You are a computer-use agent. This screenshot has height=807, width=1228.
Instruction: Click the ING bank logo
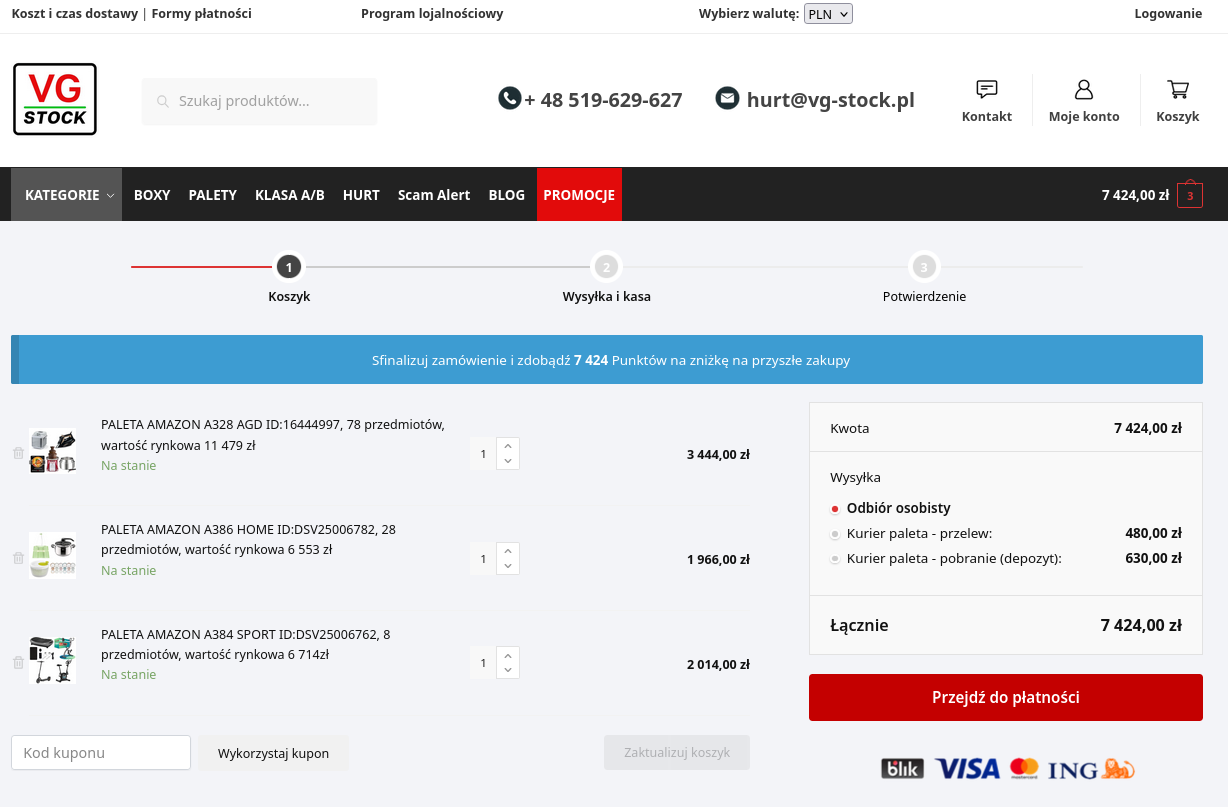point(1091,769)
